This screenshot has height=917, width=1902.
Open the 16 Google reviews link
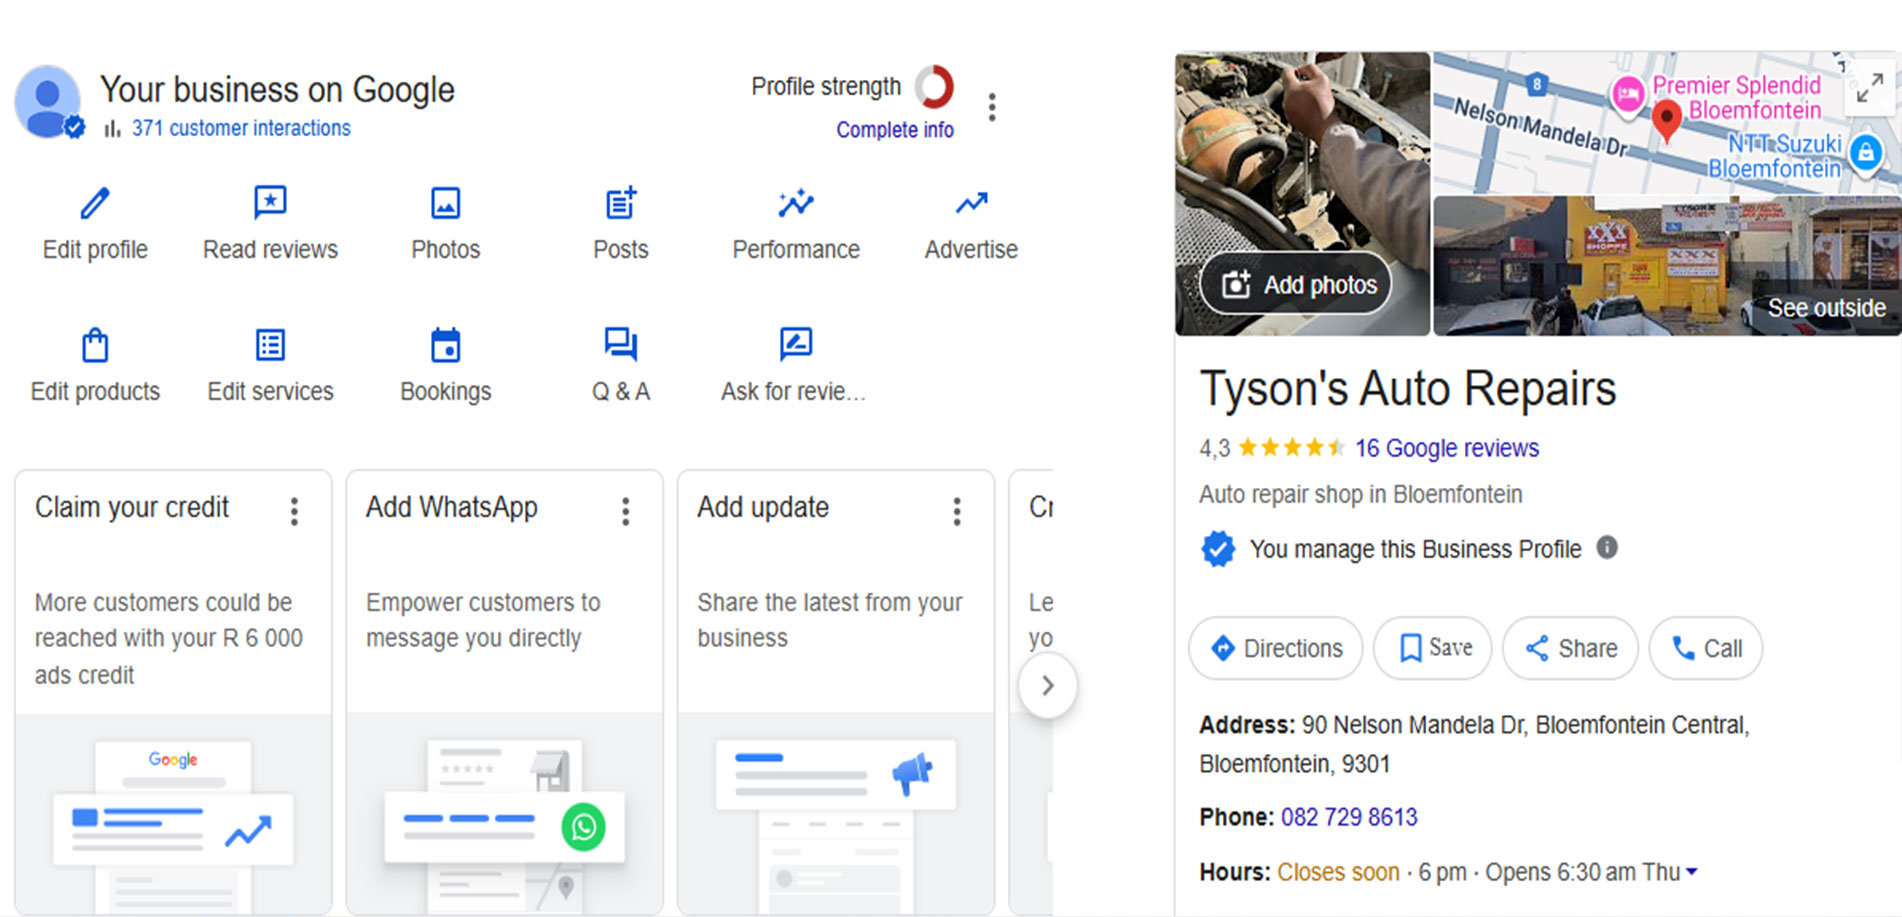pos(1446,448)
